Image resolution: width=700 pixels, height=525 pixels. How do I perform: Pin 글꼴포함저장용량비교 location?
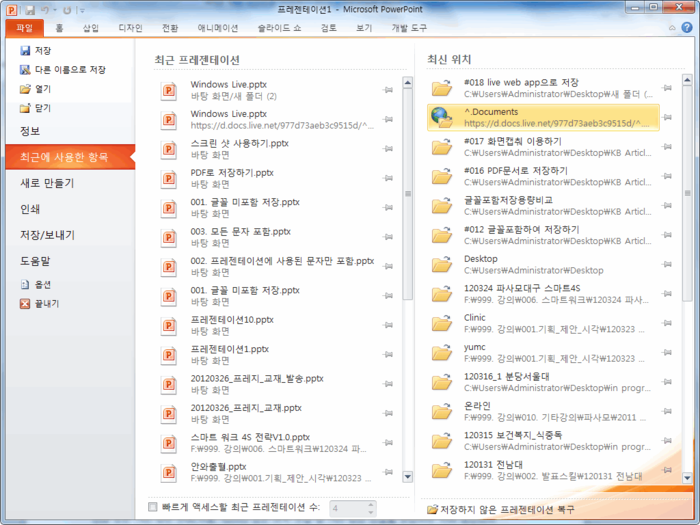[667, 205]
